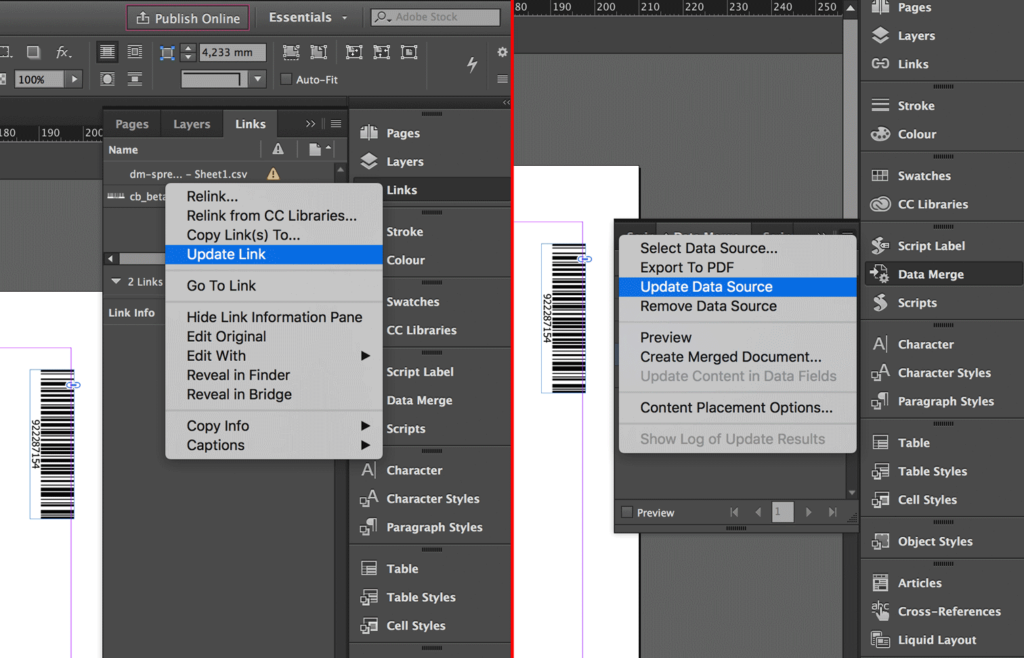Jump to first page in Data Merge panel
The image size is (1024, 658).
click(x=734, y=512)
